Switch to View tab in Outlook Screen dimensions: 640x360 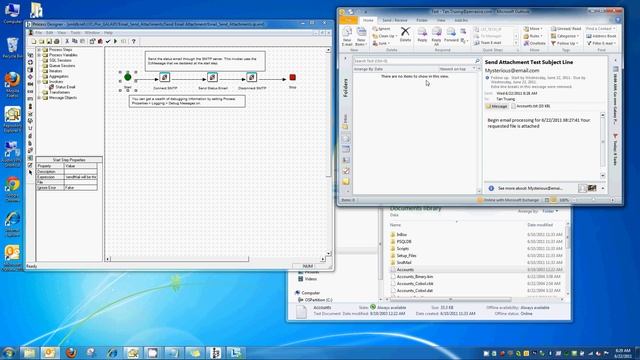coord(441,20)
